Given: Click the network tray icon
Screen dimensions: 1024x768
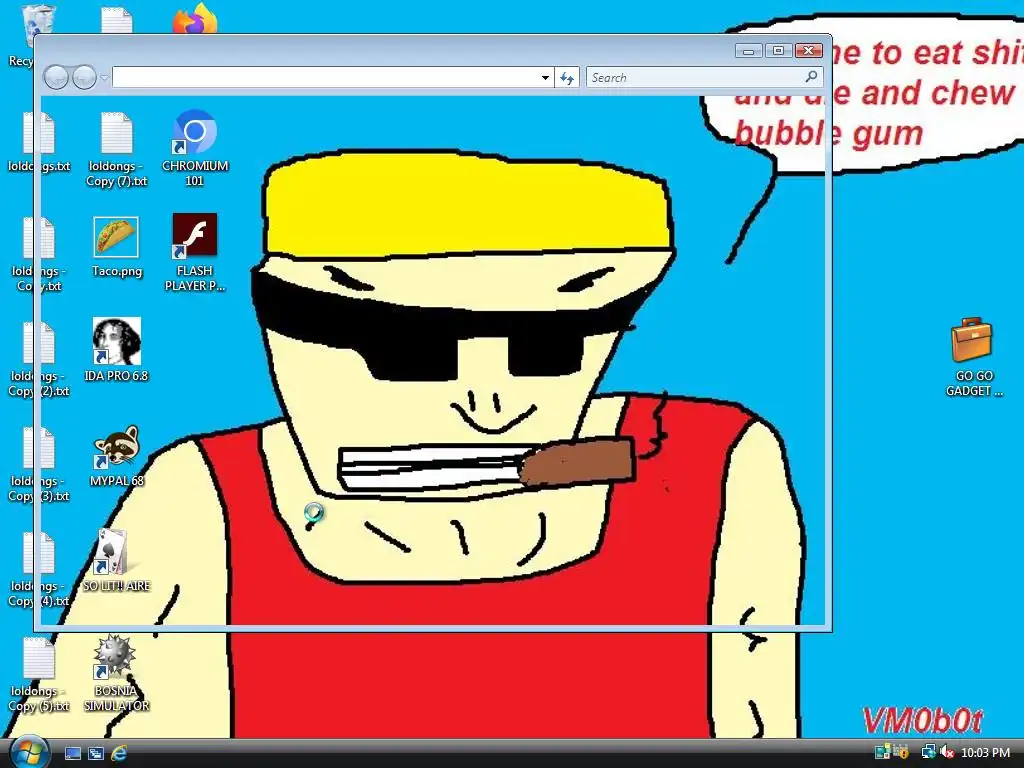Looking at the screenshot, I should [x=928, y=753].
